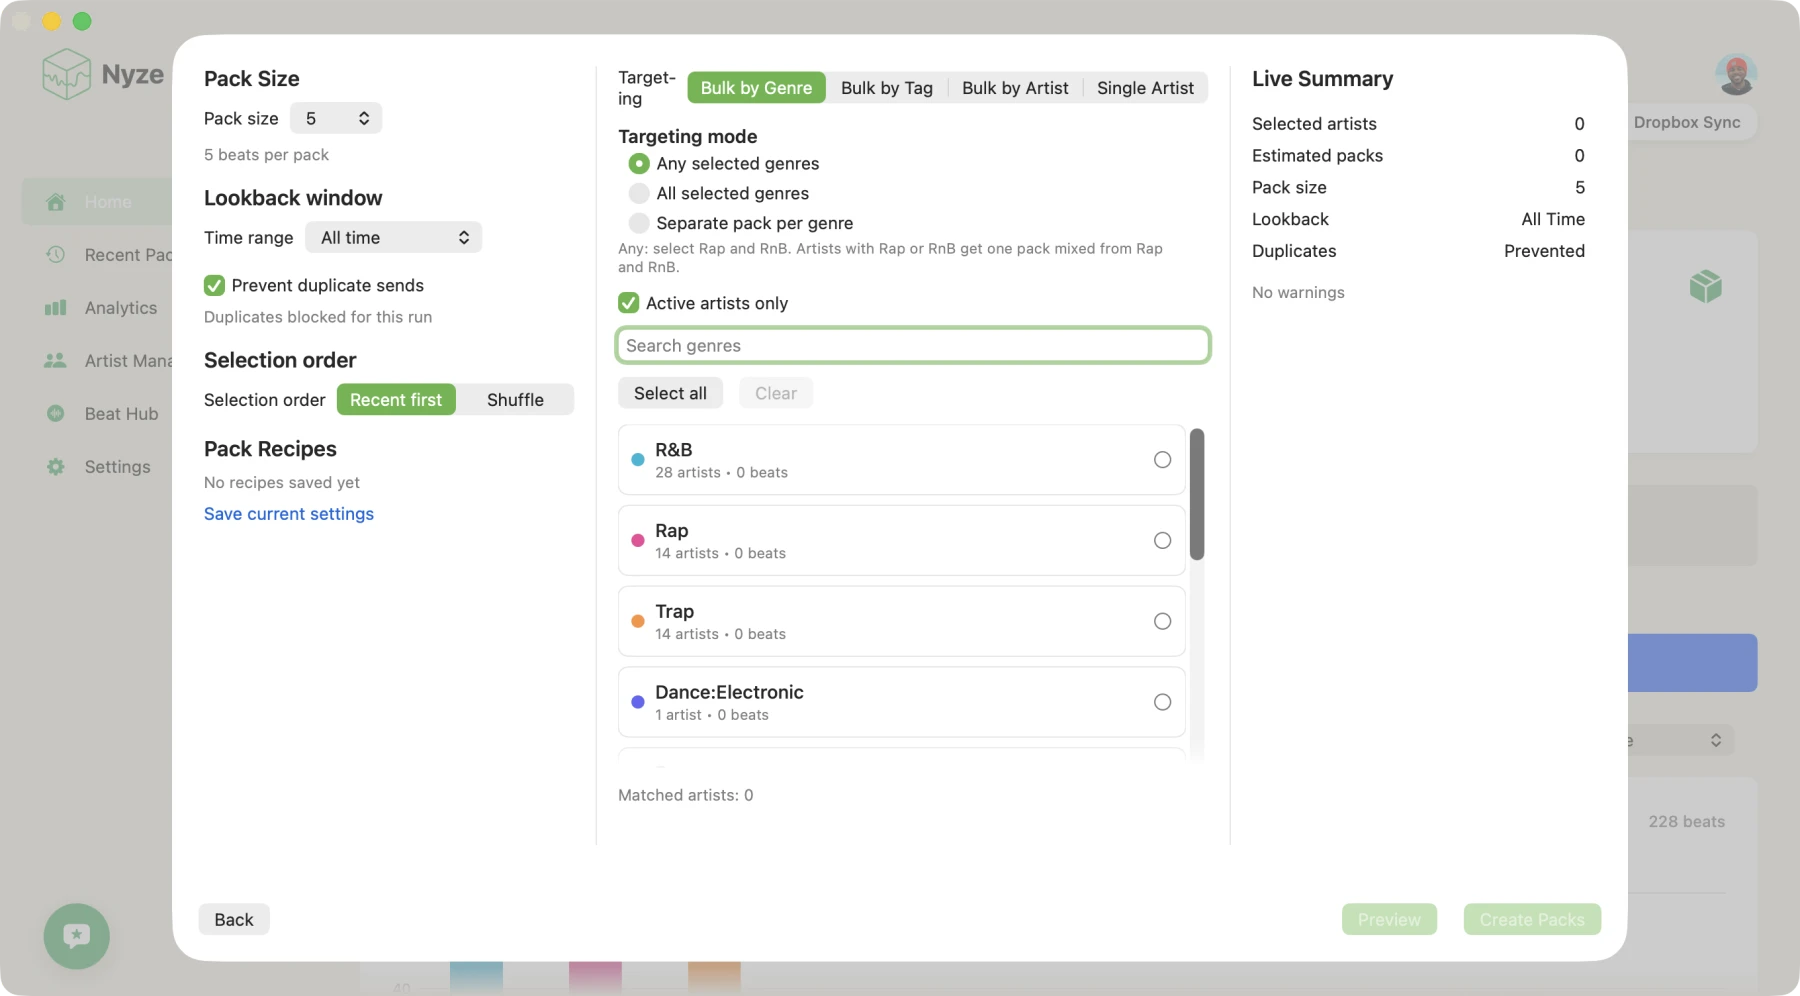Switch to Bulk by Artist tab
1800x996 pixels.
click(1015, 88)
